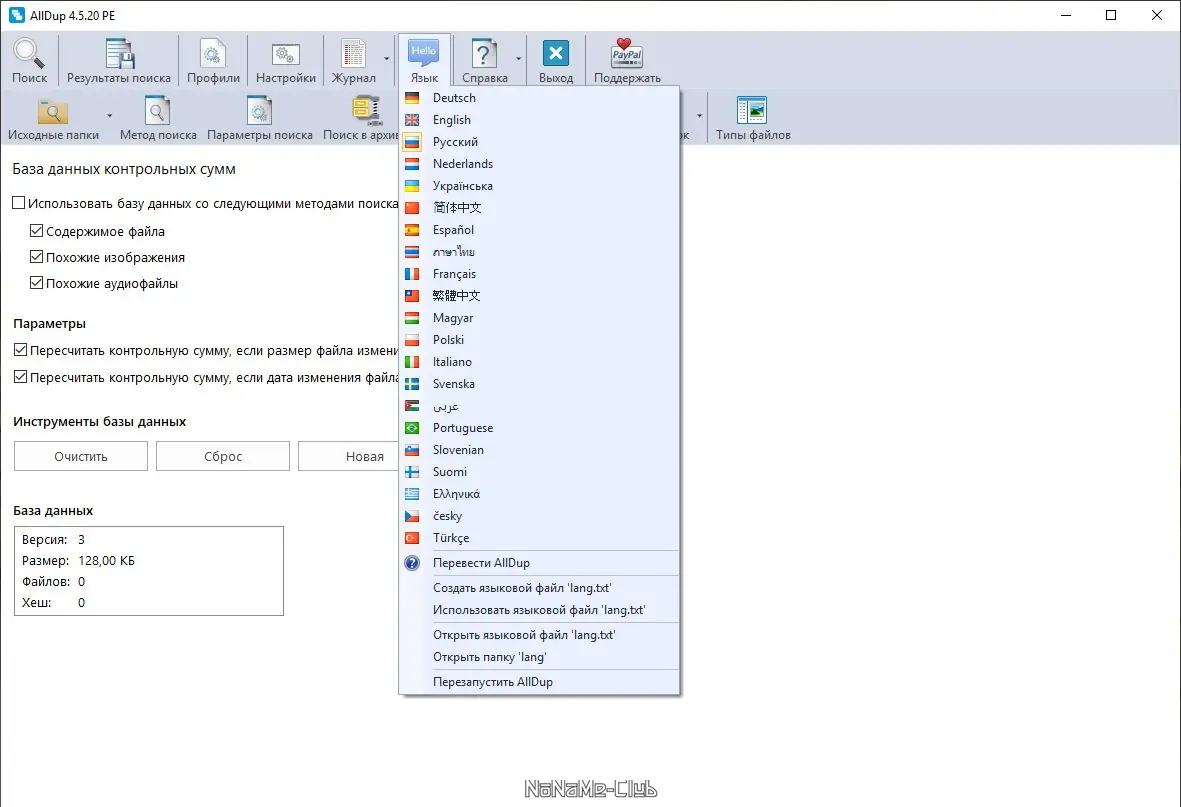Click the Язык Hello icon
Screen dimensions: 1181x807
tap(424, 53)
